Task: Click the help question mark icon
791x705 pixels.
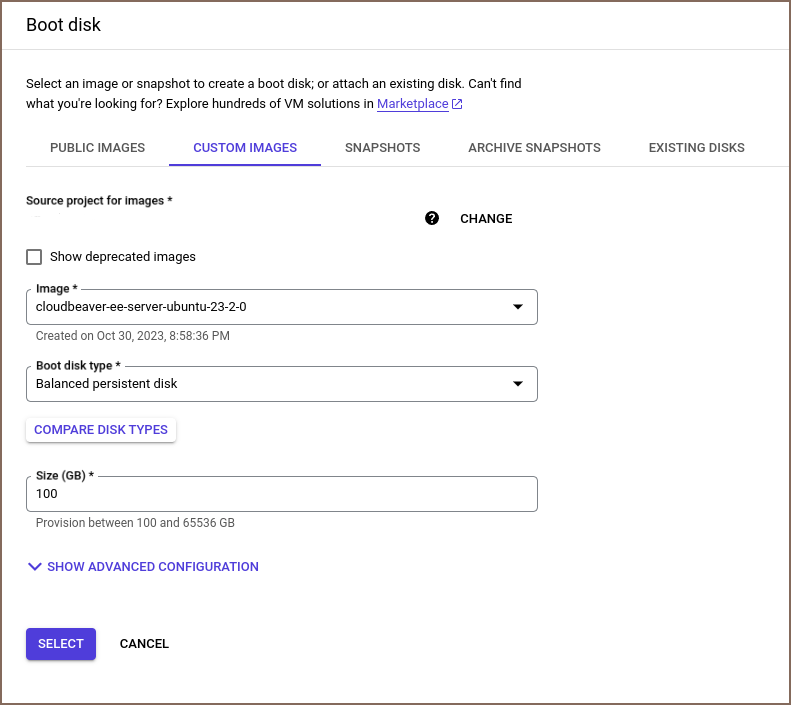Action: coord(432,218)
